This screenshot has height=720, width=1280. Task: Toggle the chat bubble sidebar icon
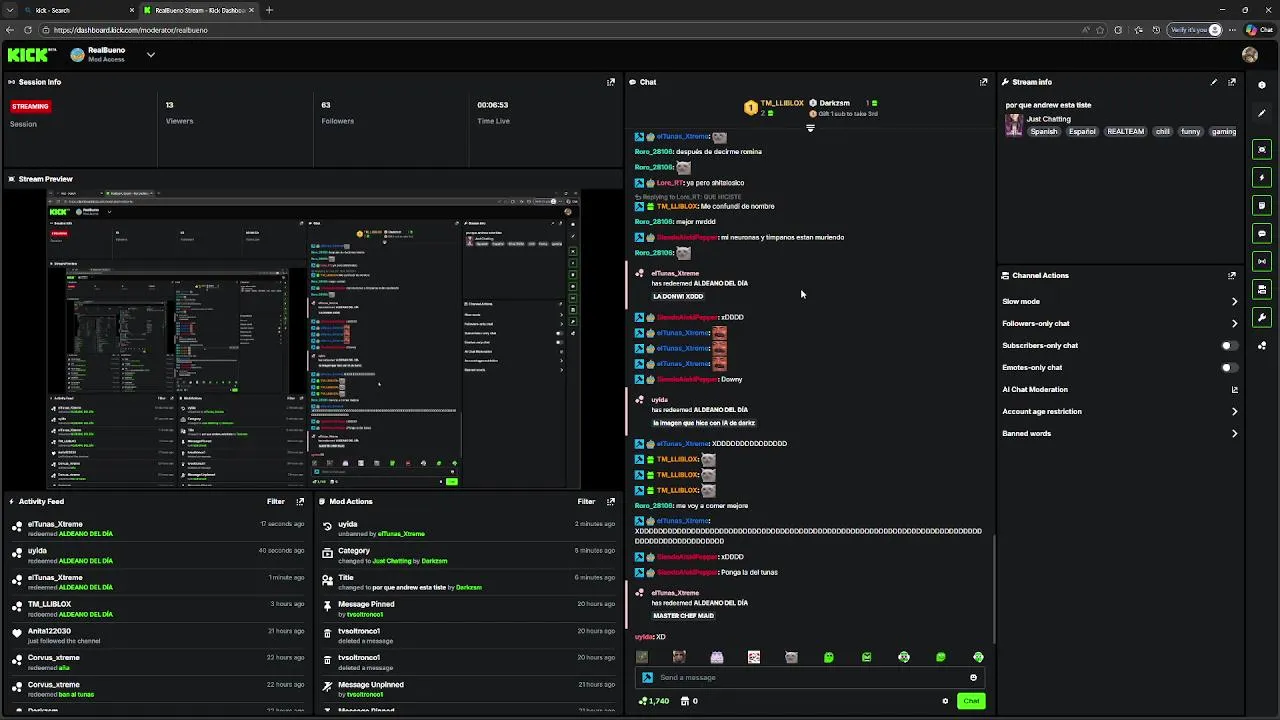point(1262,233)
